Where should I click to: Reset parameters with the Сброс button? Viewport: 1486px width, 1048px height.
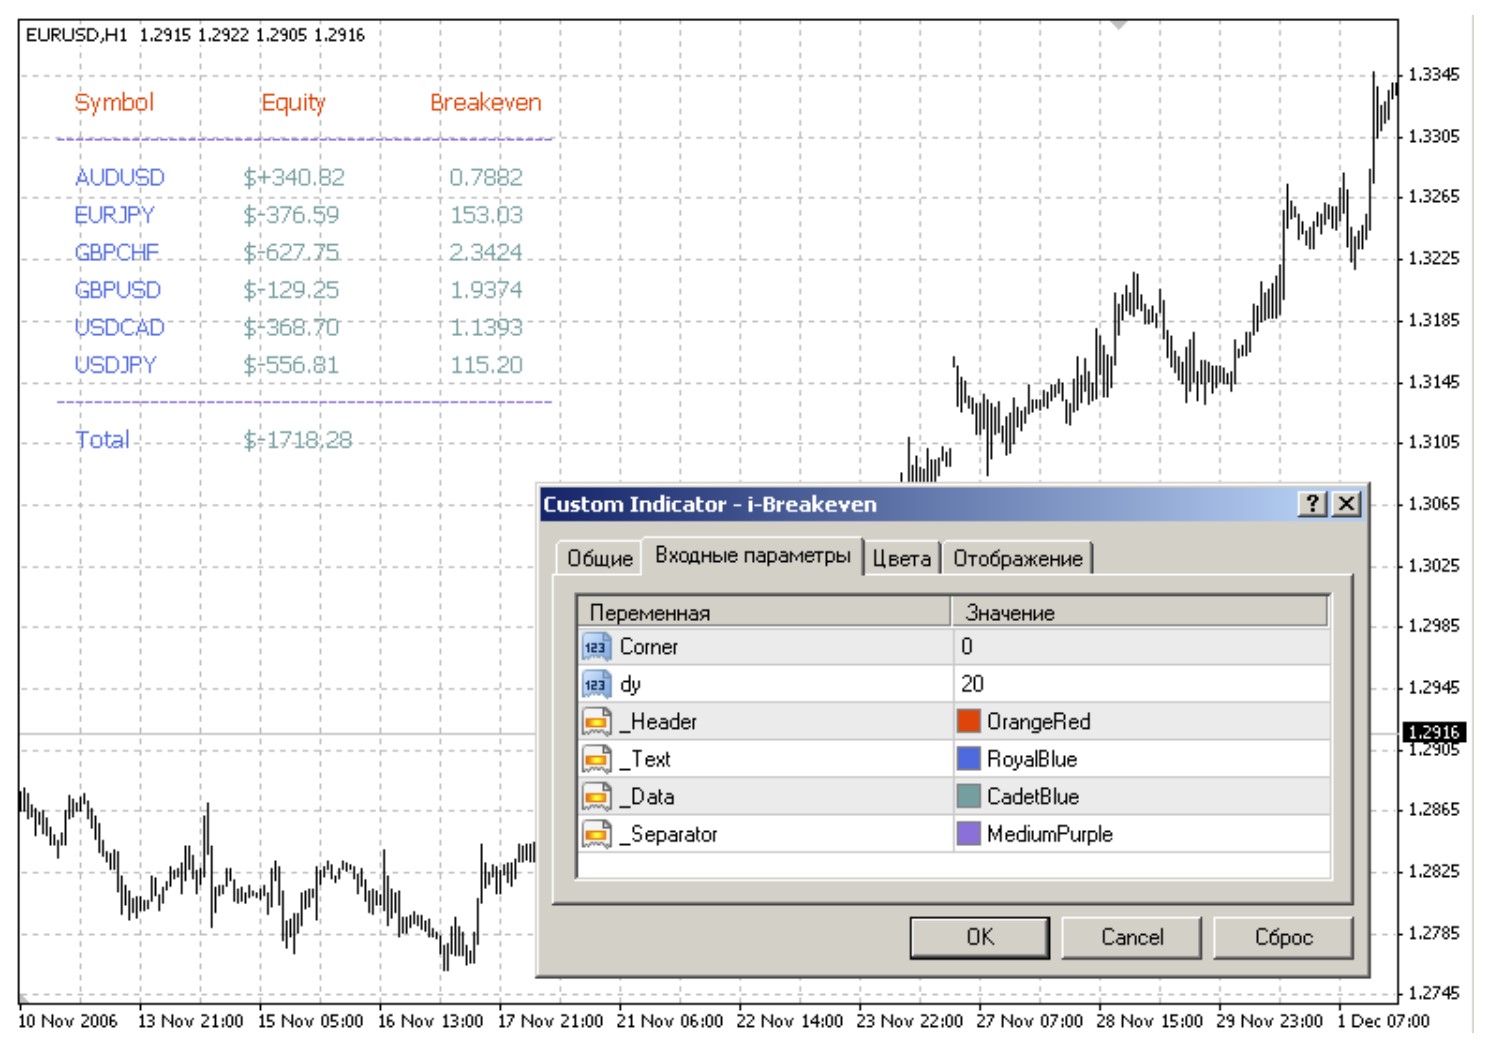[1283, 937]
